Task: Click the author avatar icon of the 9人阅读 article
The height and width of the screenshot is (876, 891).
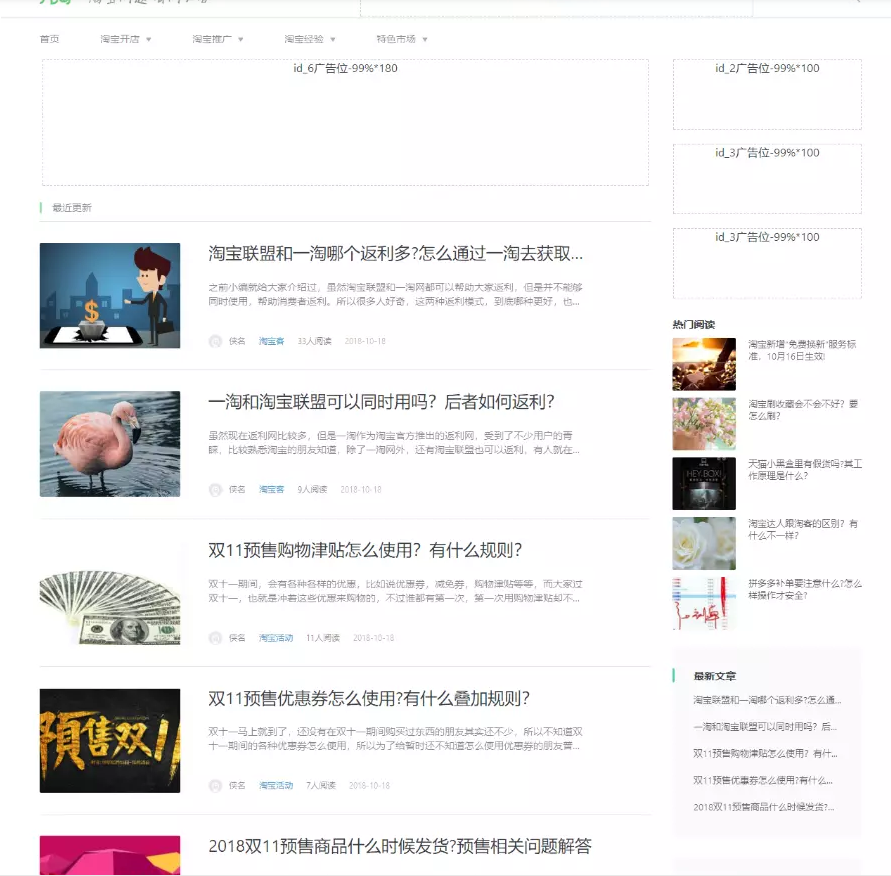Action: 215,490
